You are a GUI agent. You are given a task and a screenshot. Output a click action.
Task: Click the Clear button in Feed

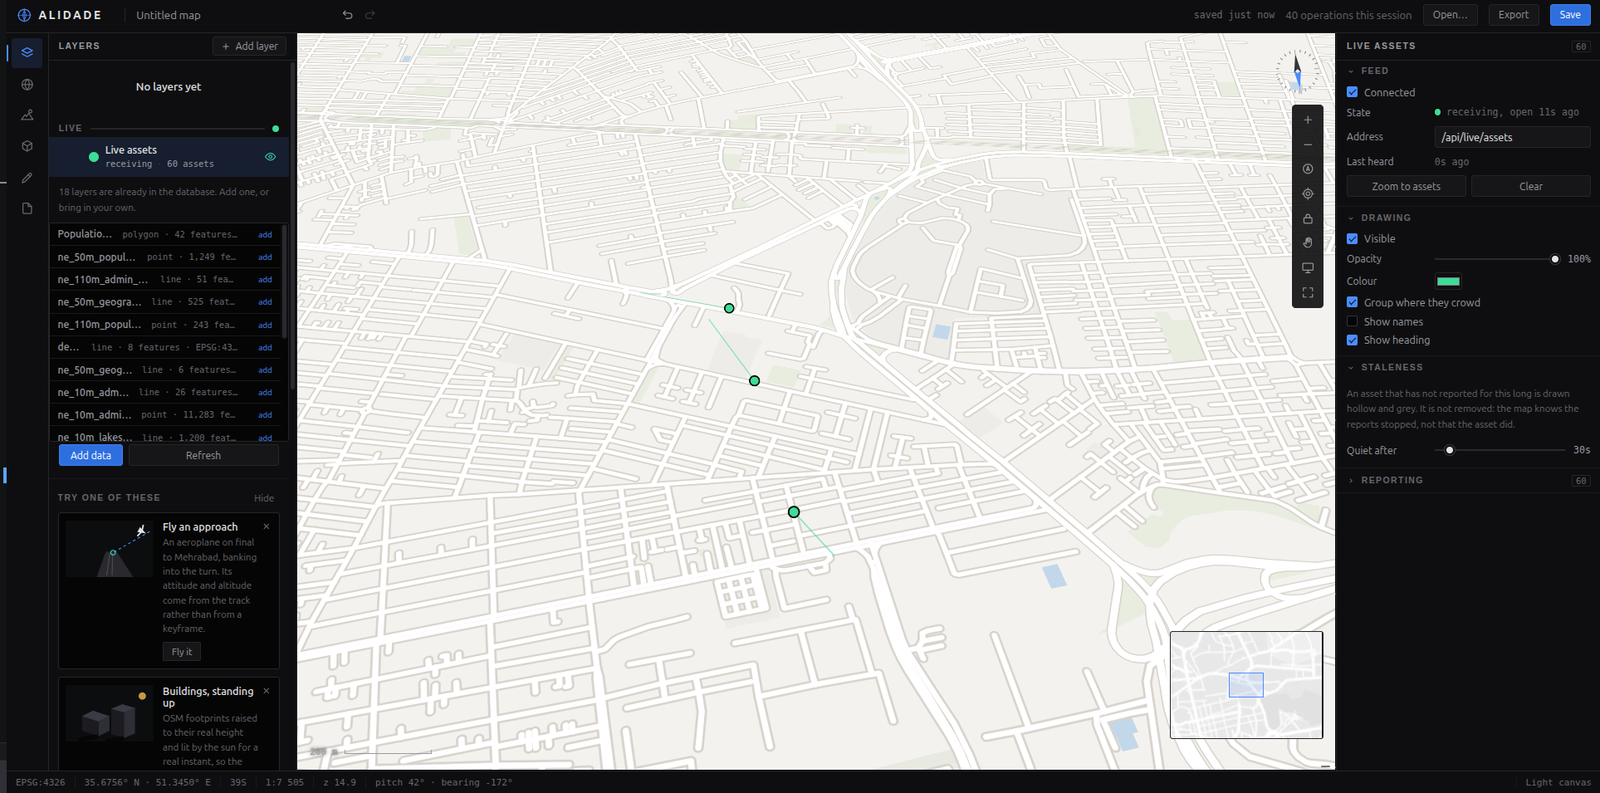(x=1531, y=186)
